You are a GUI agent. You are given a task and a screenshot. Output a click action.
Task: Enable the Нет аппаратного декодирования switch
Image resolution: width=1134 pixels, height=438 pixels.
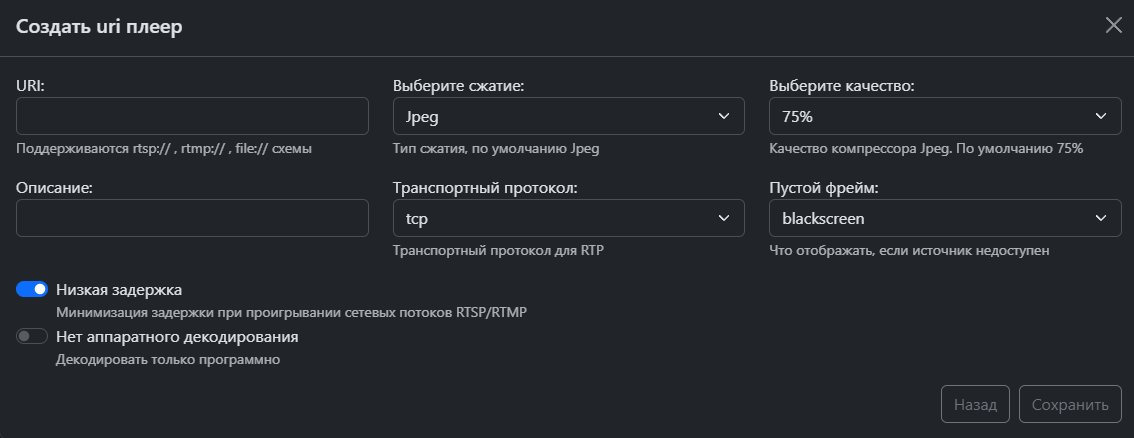click(32, 337)
